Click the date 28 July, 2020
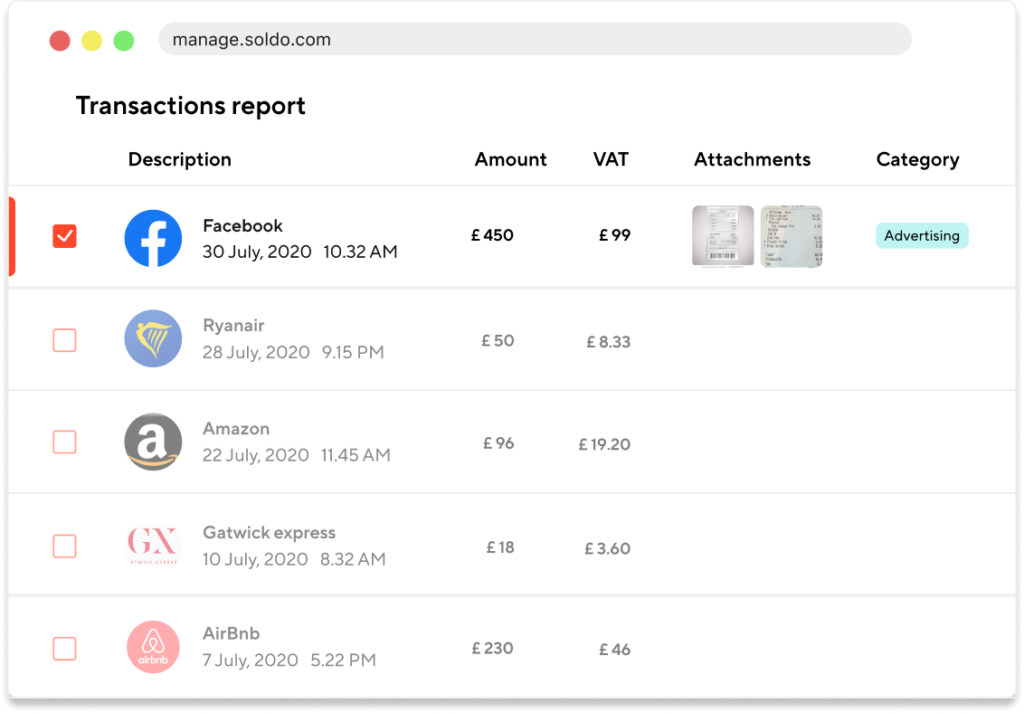The image size is (1024, 713). pyautogui.click(x=256, y=353)
